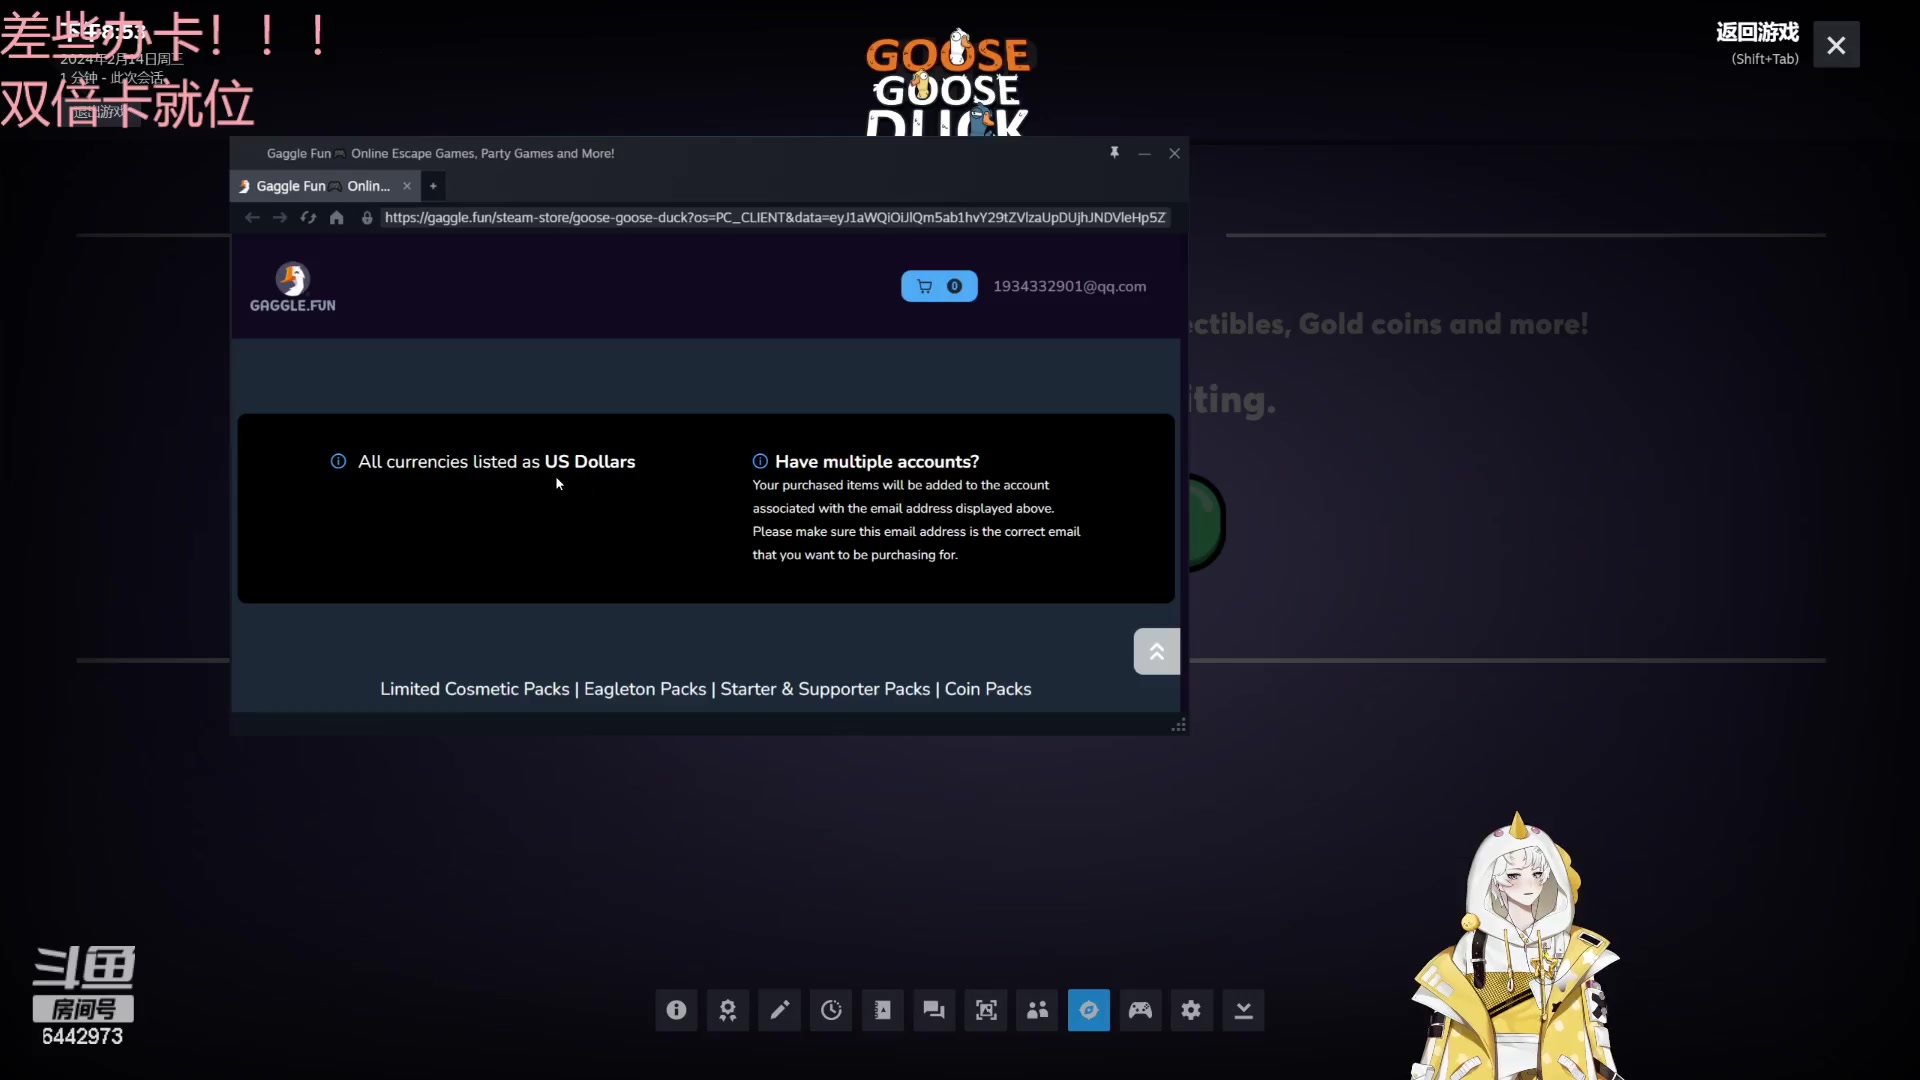Open the guides notebook icon
The image size is (1920, 1080).
pyautogui.click(x=883, y=1010)
